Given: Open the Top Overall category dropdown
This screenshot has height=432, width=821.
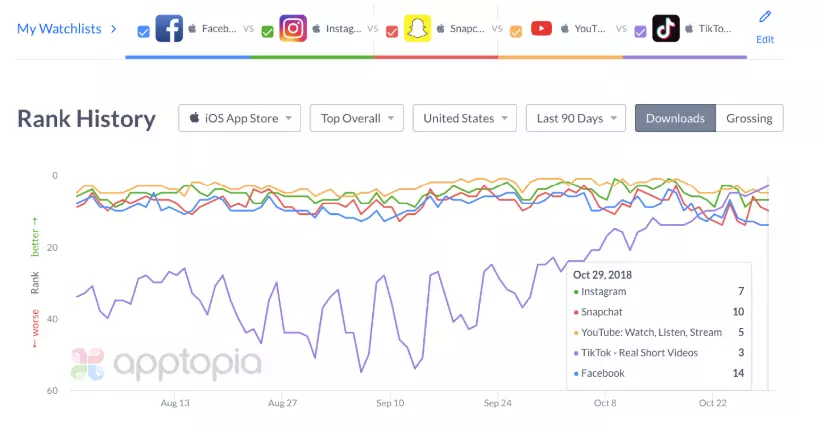Looking at the screenshot, I should click(x=357, y=118).
